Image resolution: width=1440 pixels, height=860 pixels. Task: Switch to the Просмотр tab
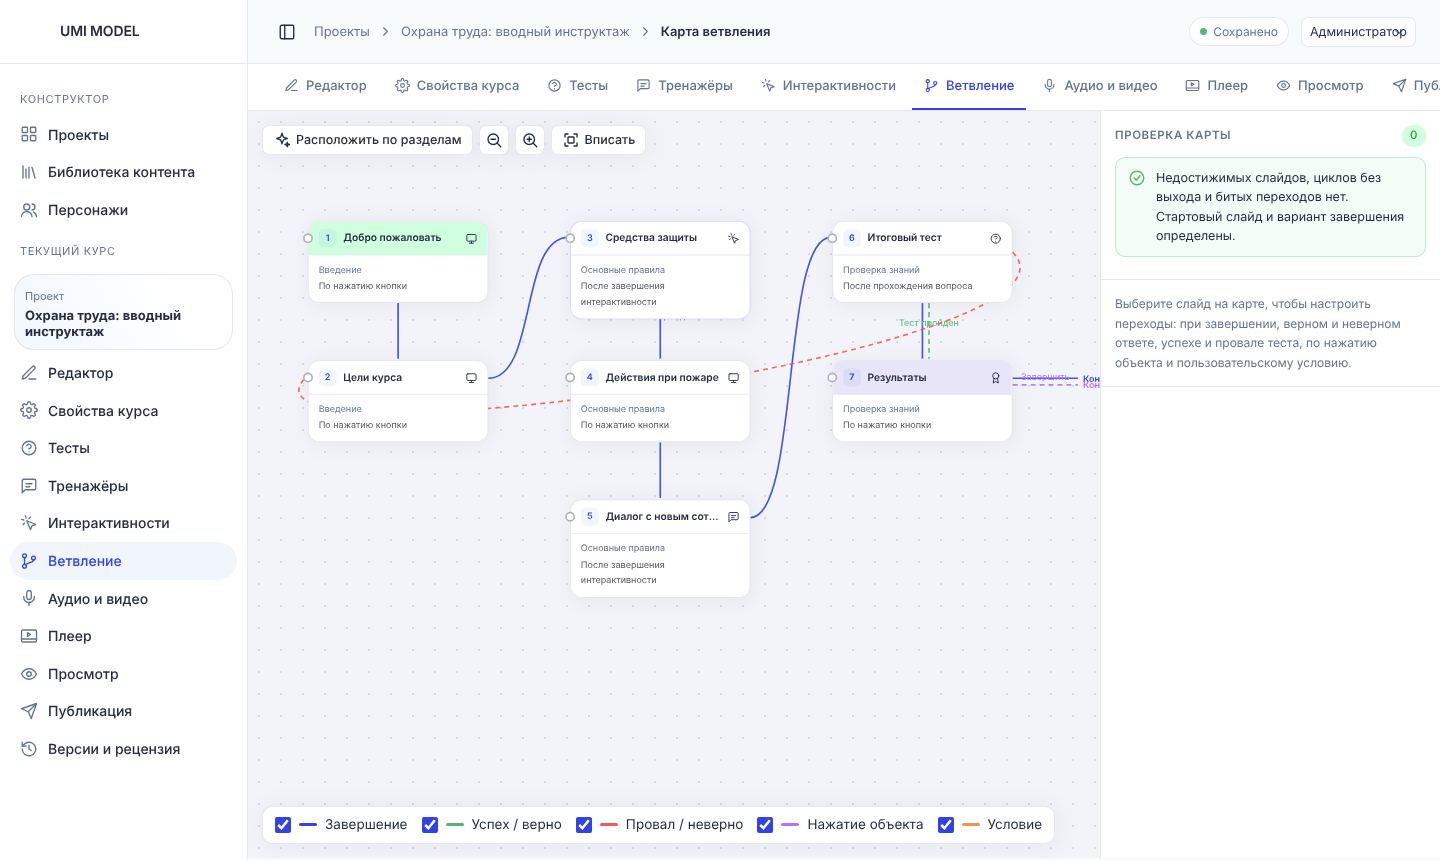point(1320,86)
